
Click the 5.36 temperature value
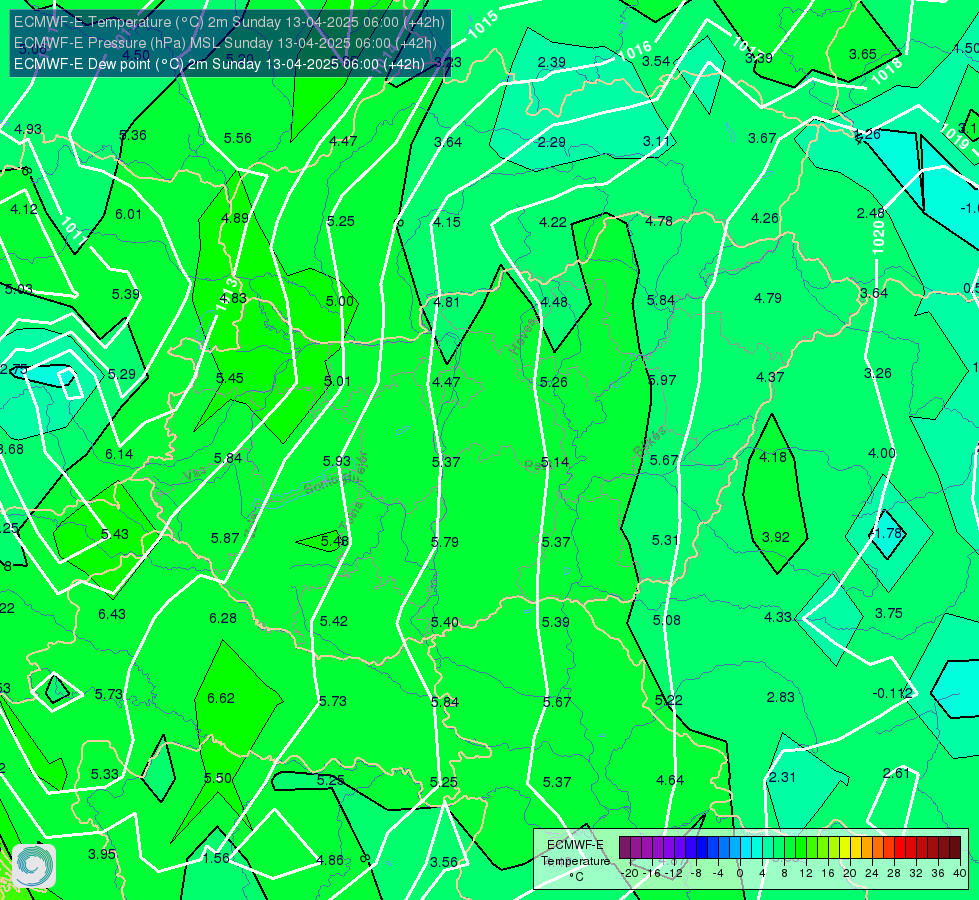[133, 135]
